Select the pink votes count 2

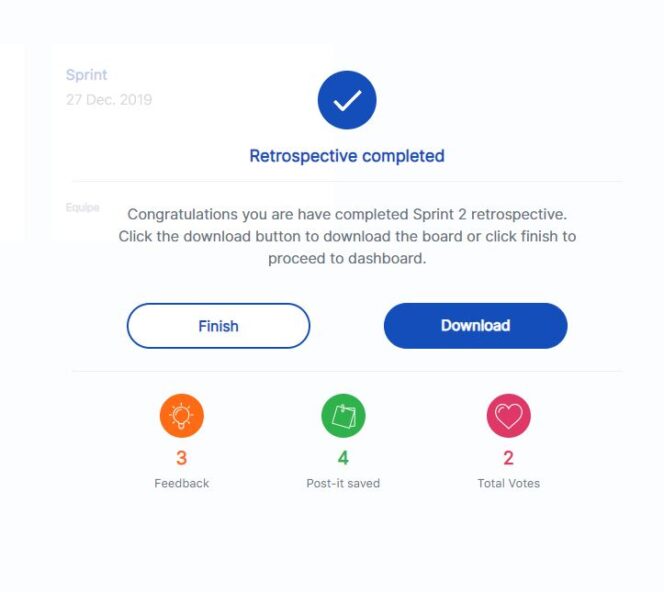point(509,458)
